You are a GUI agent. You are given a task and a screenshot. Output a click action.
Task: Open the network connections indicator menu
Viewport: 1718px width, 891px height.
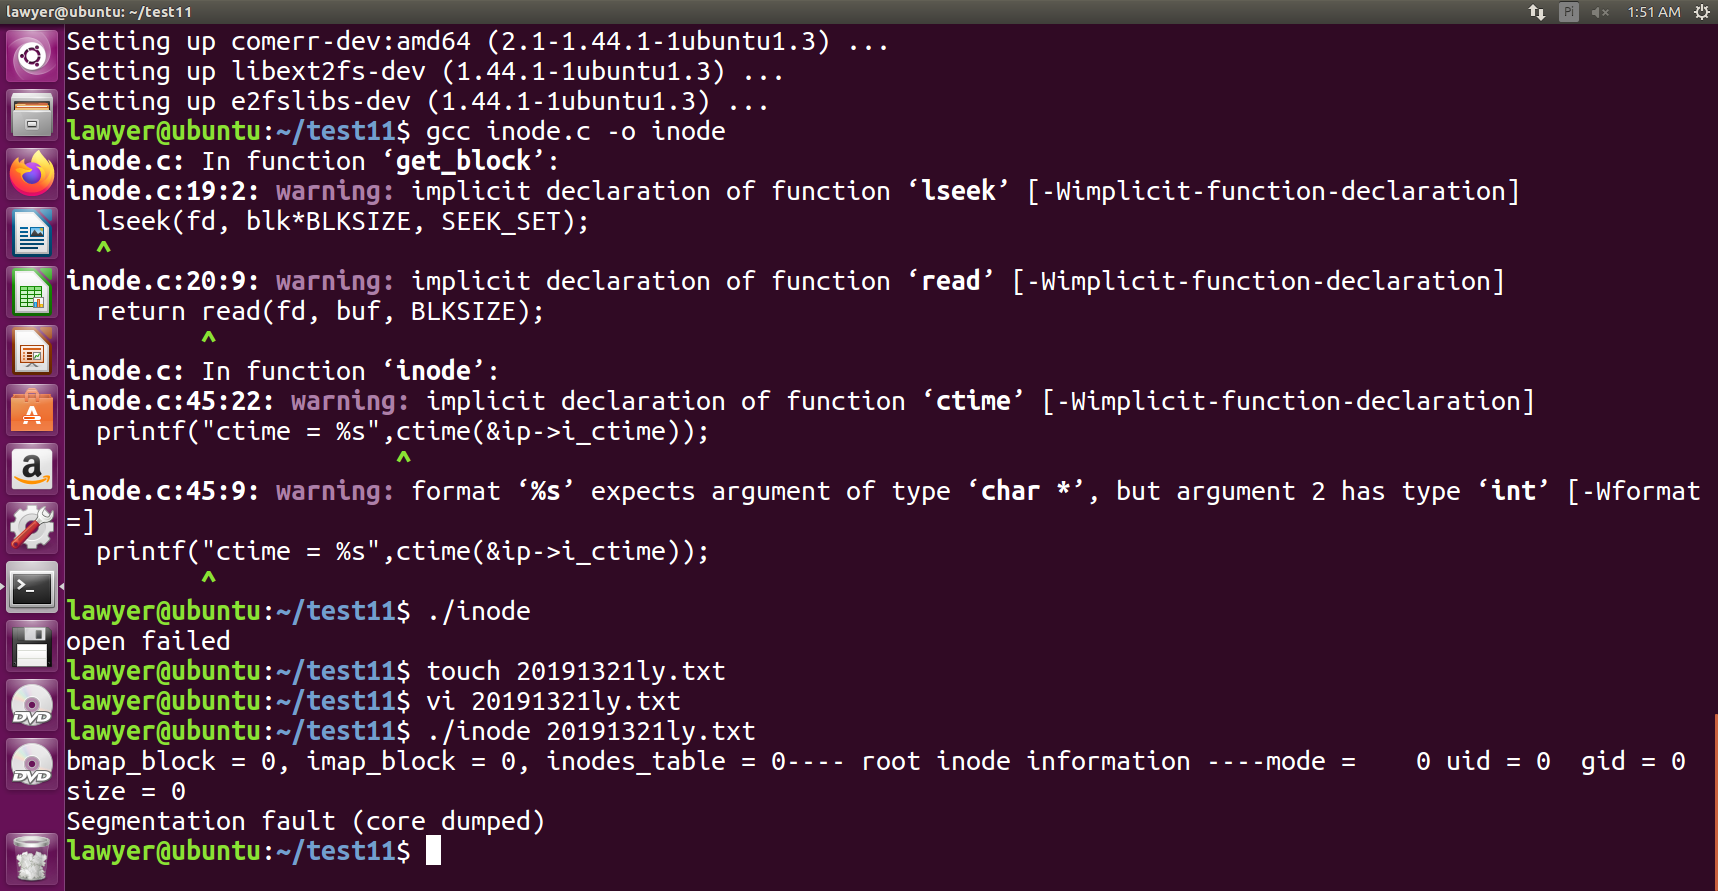click(1537, 12)
